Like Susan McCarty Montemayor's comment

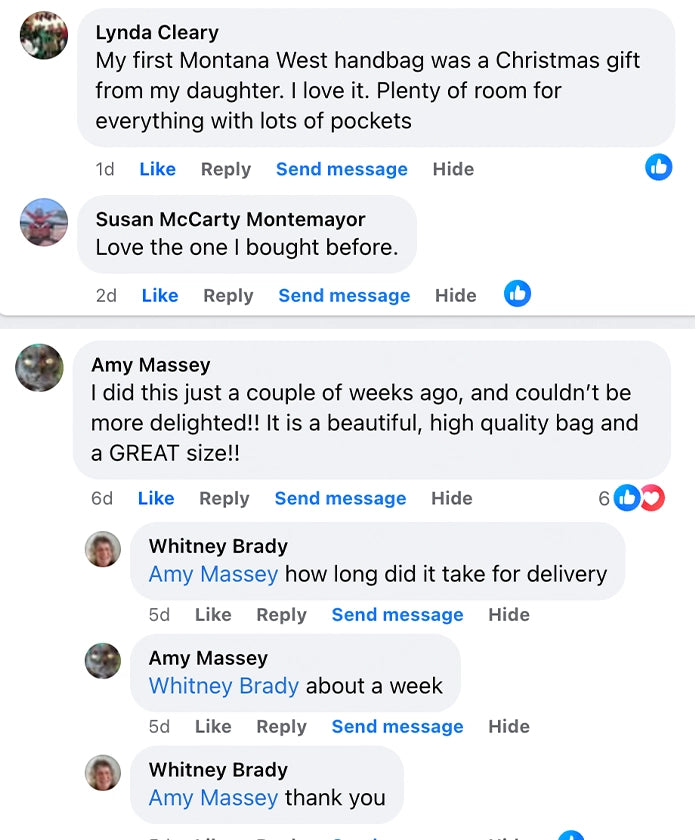(x=160, y=295)
